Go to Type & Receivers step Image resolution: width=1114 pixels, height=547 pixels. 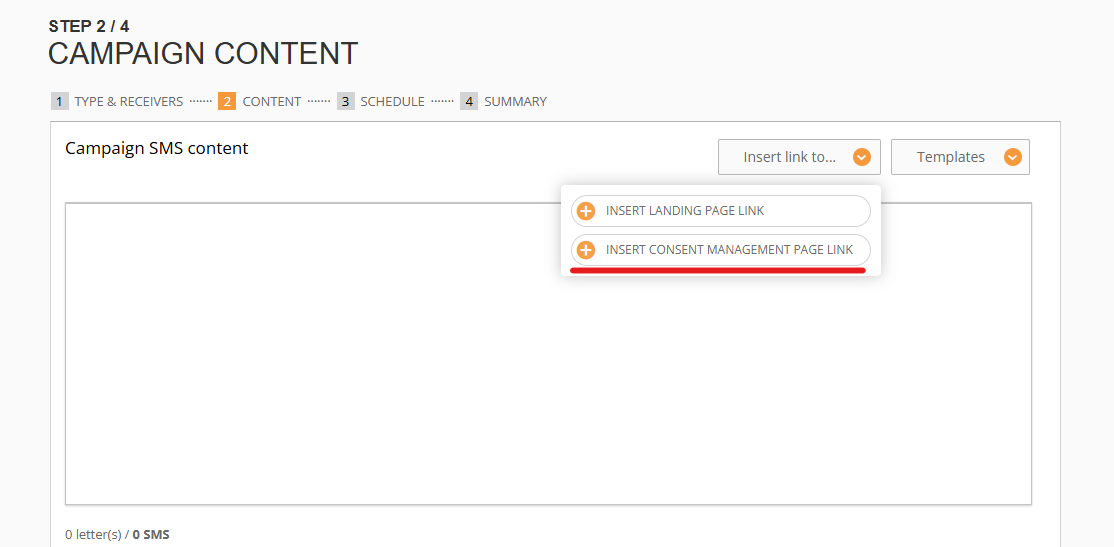tap(128, 101)
